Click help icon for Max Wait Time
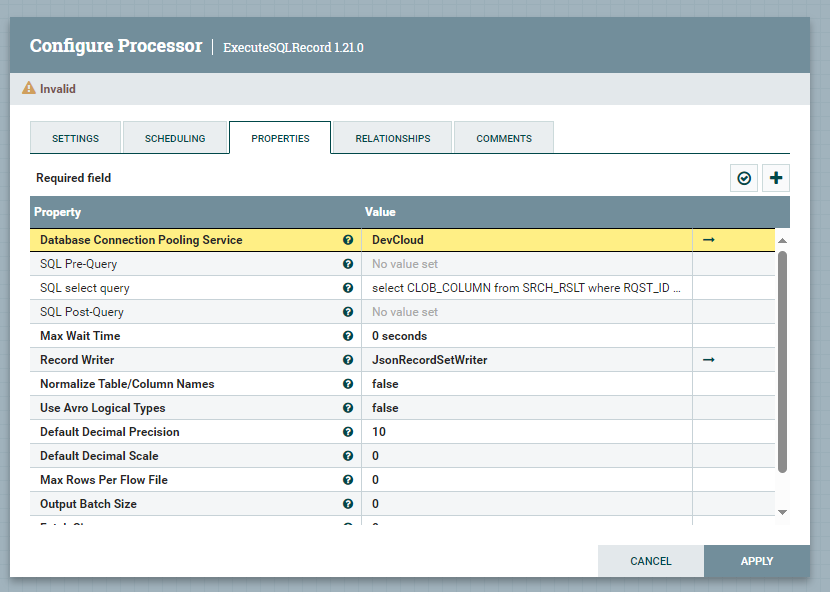This screenshot has height=592, width=830. pyautogui.click(x=348, y=336)
